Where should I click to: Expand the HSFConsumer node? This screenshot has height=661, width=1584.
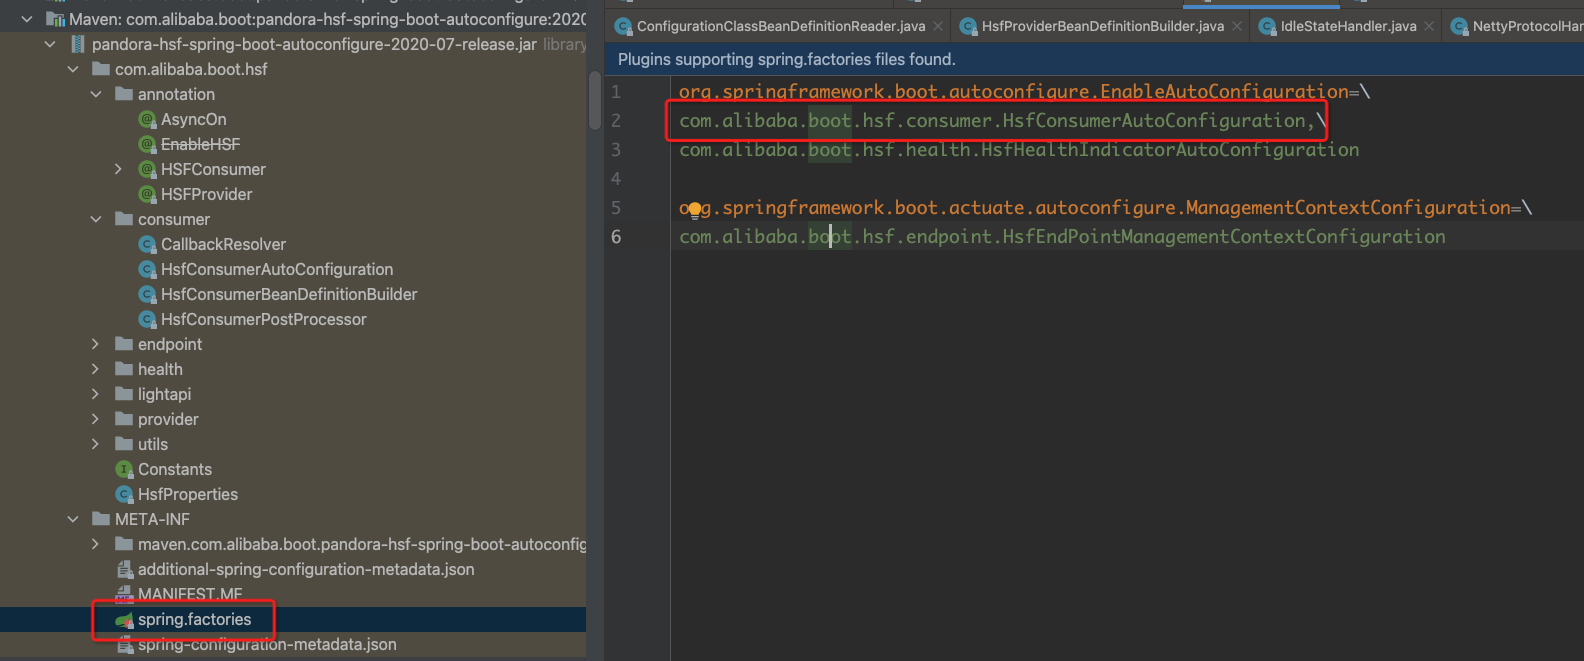(x=119, y=169)
